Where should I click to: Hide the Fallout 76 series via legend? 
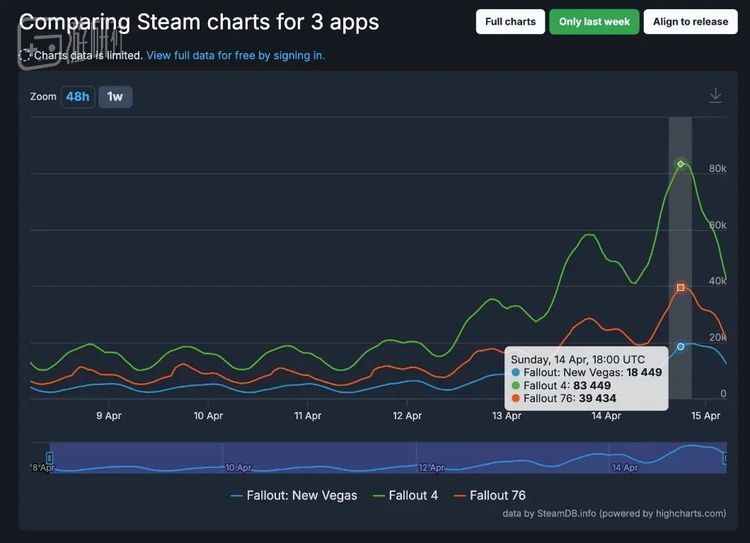(x=490, y=496)
